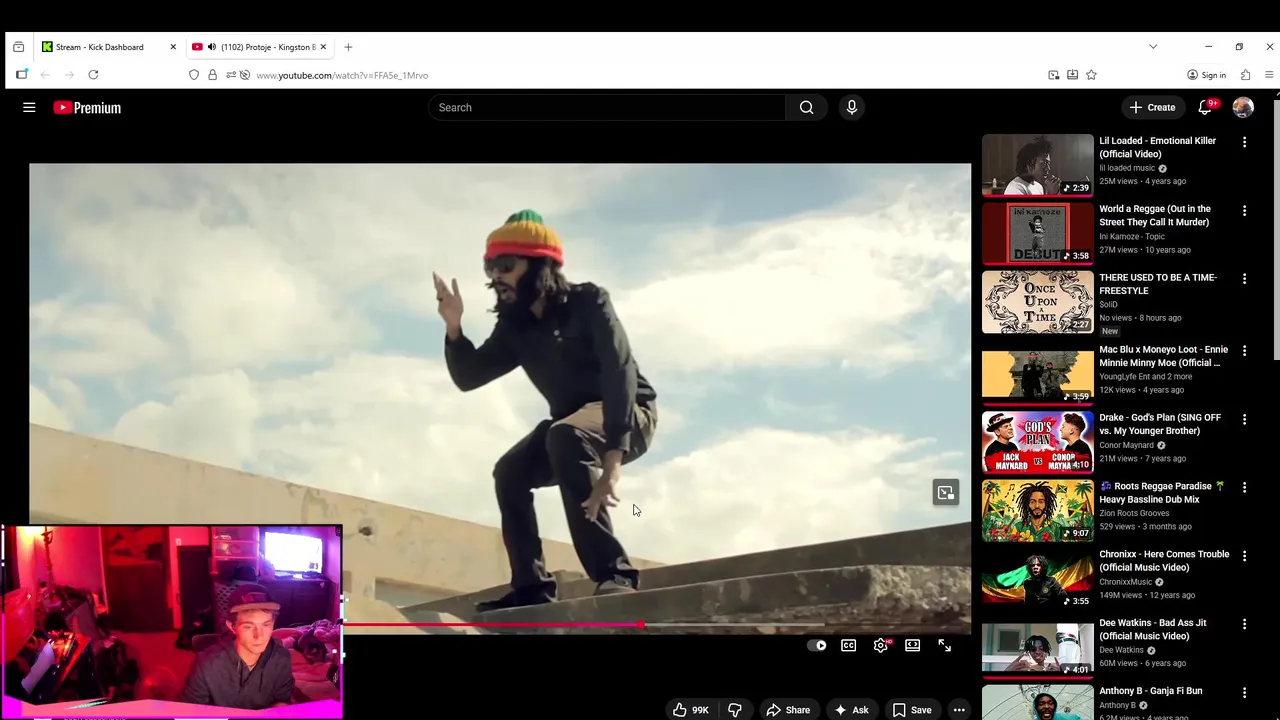Open the YouTube guide hamburger menu
The width and height of the screenshot is (1280, 720).
click(29, 107)
